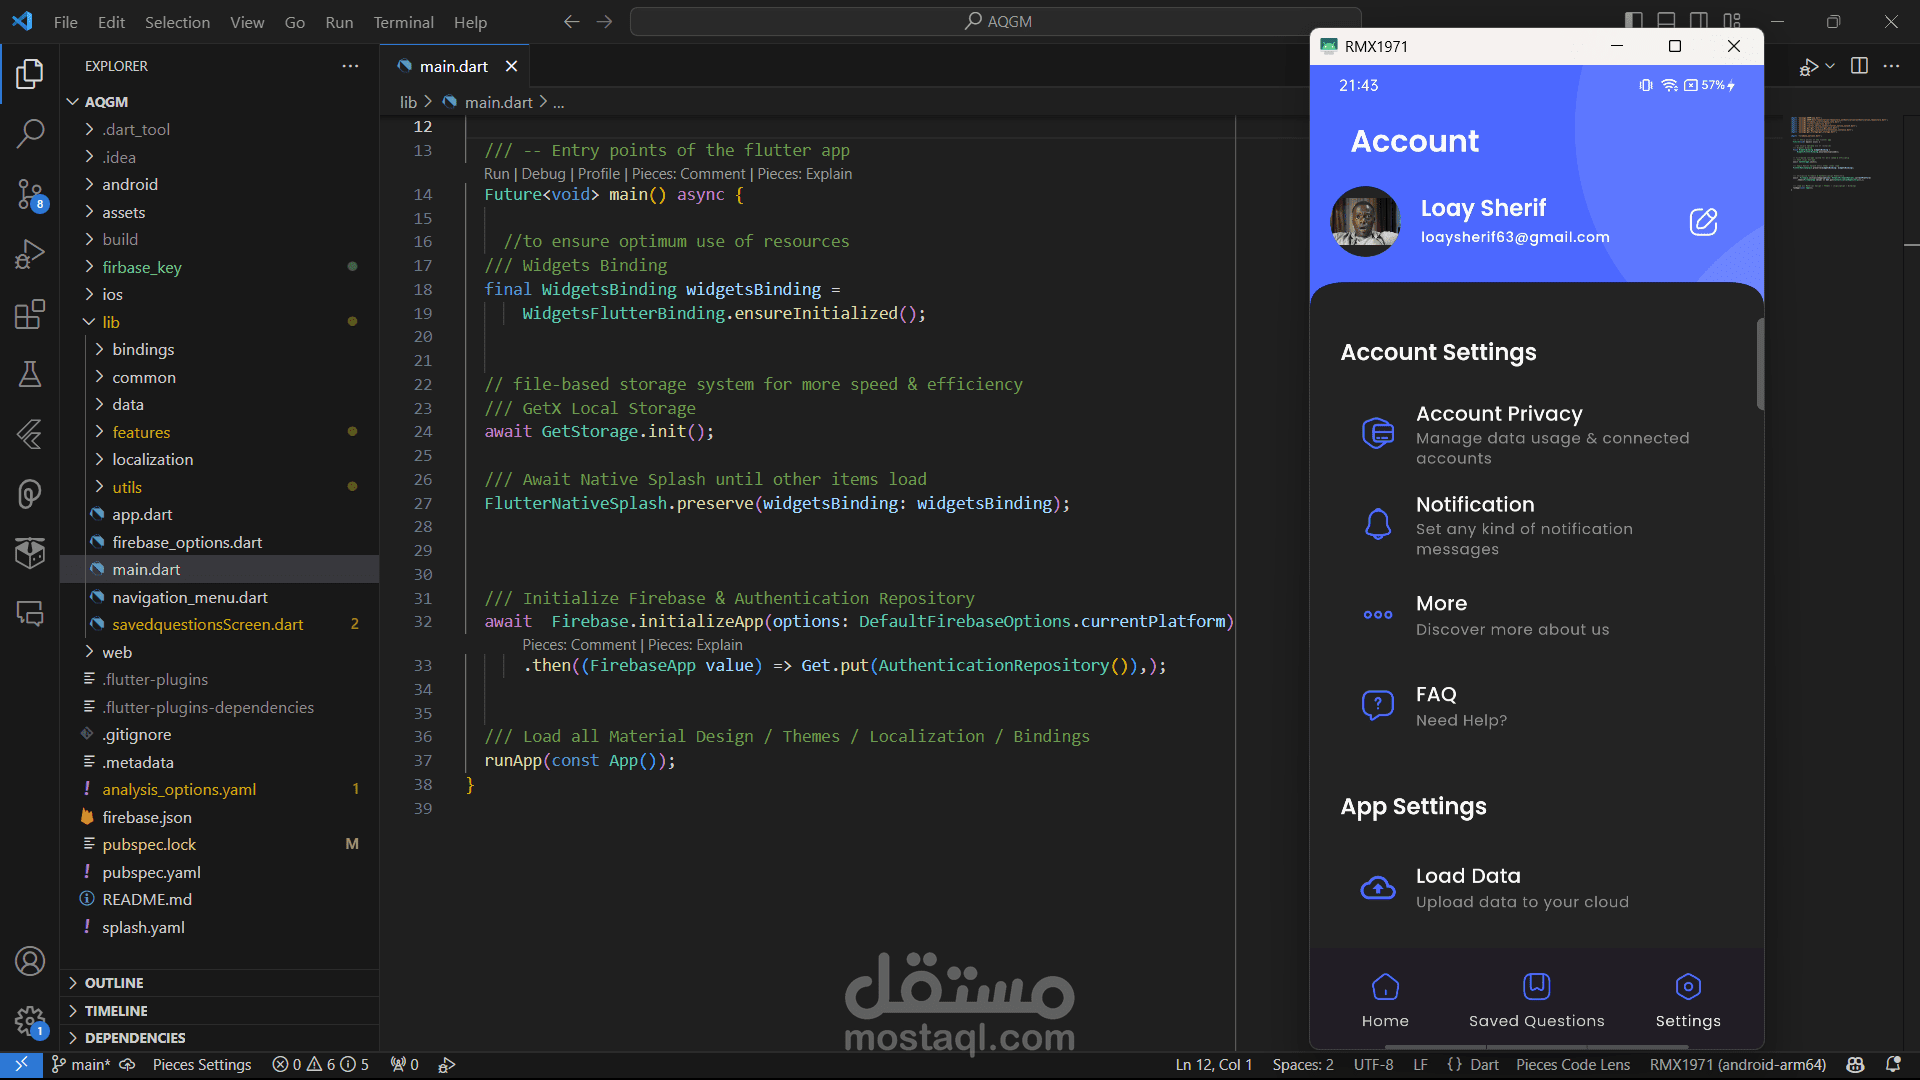The height and width of the screenshot is (1080, 1920).
Task: Open the Terminal menu
Action: click(x=403, y=22)
